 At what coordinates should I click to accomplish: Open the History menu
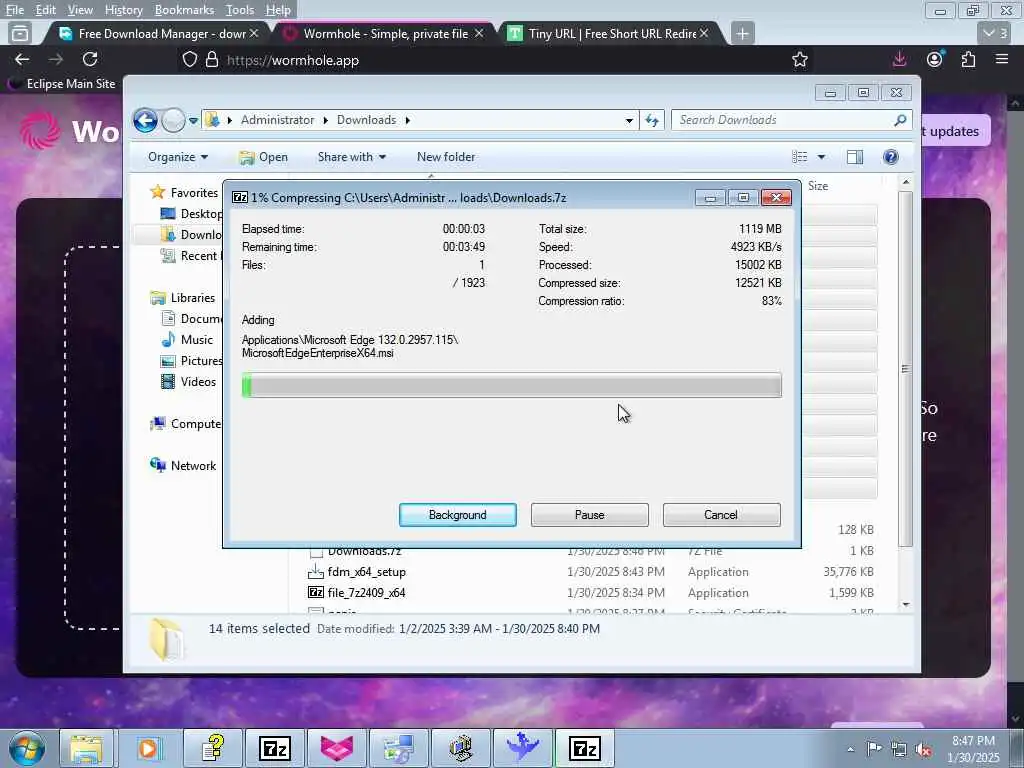(x=123, y=10)
